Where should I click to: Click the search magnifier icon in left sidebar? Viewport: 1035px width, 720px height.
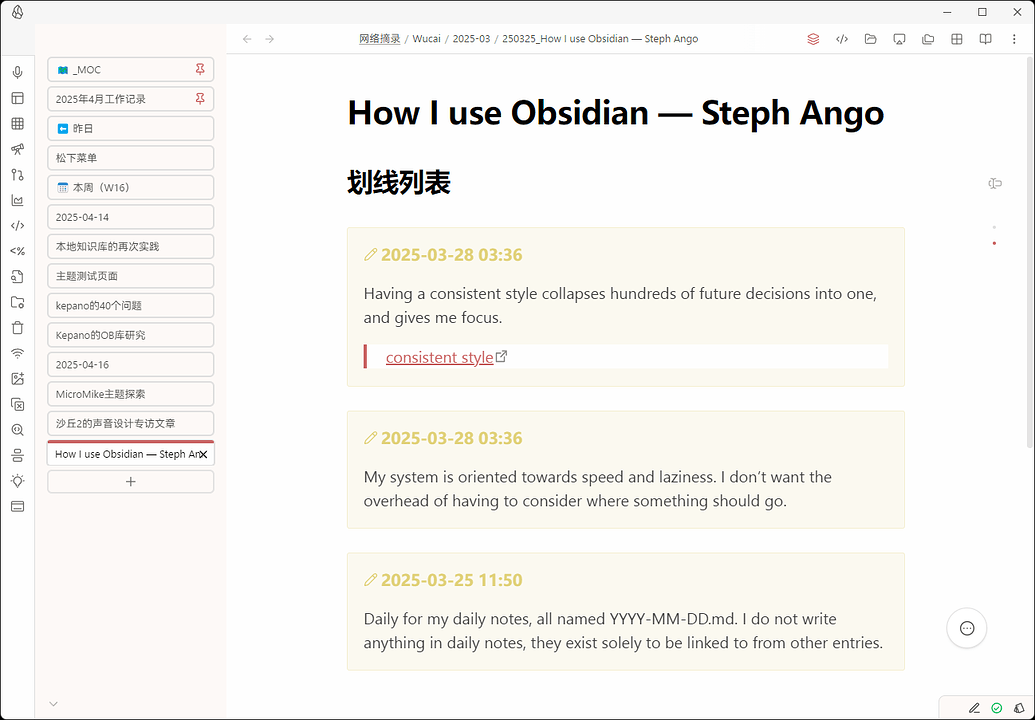17,428
